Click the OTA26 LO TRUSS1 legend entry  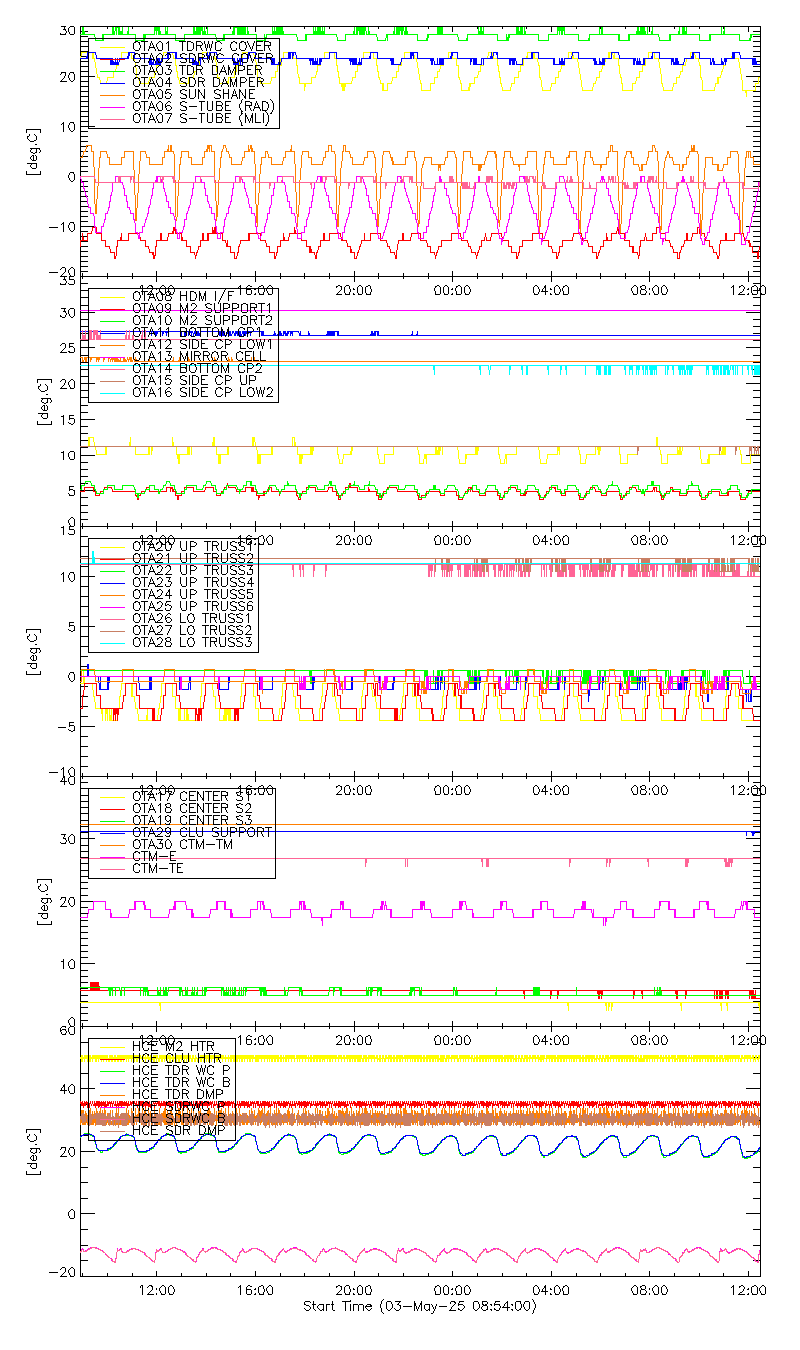(194, 618)
